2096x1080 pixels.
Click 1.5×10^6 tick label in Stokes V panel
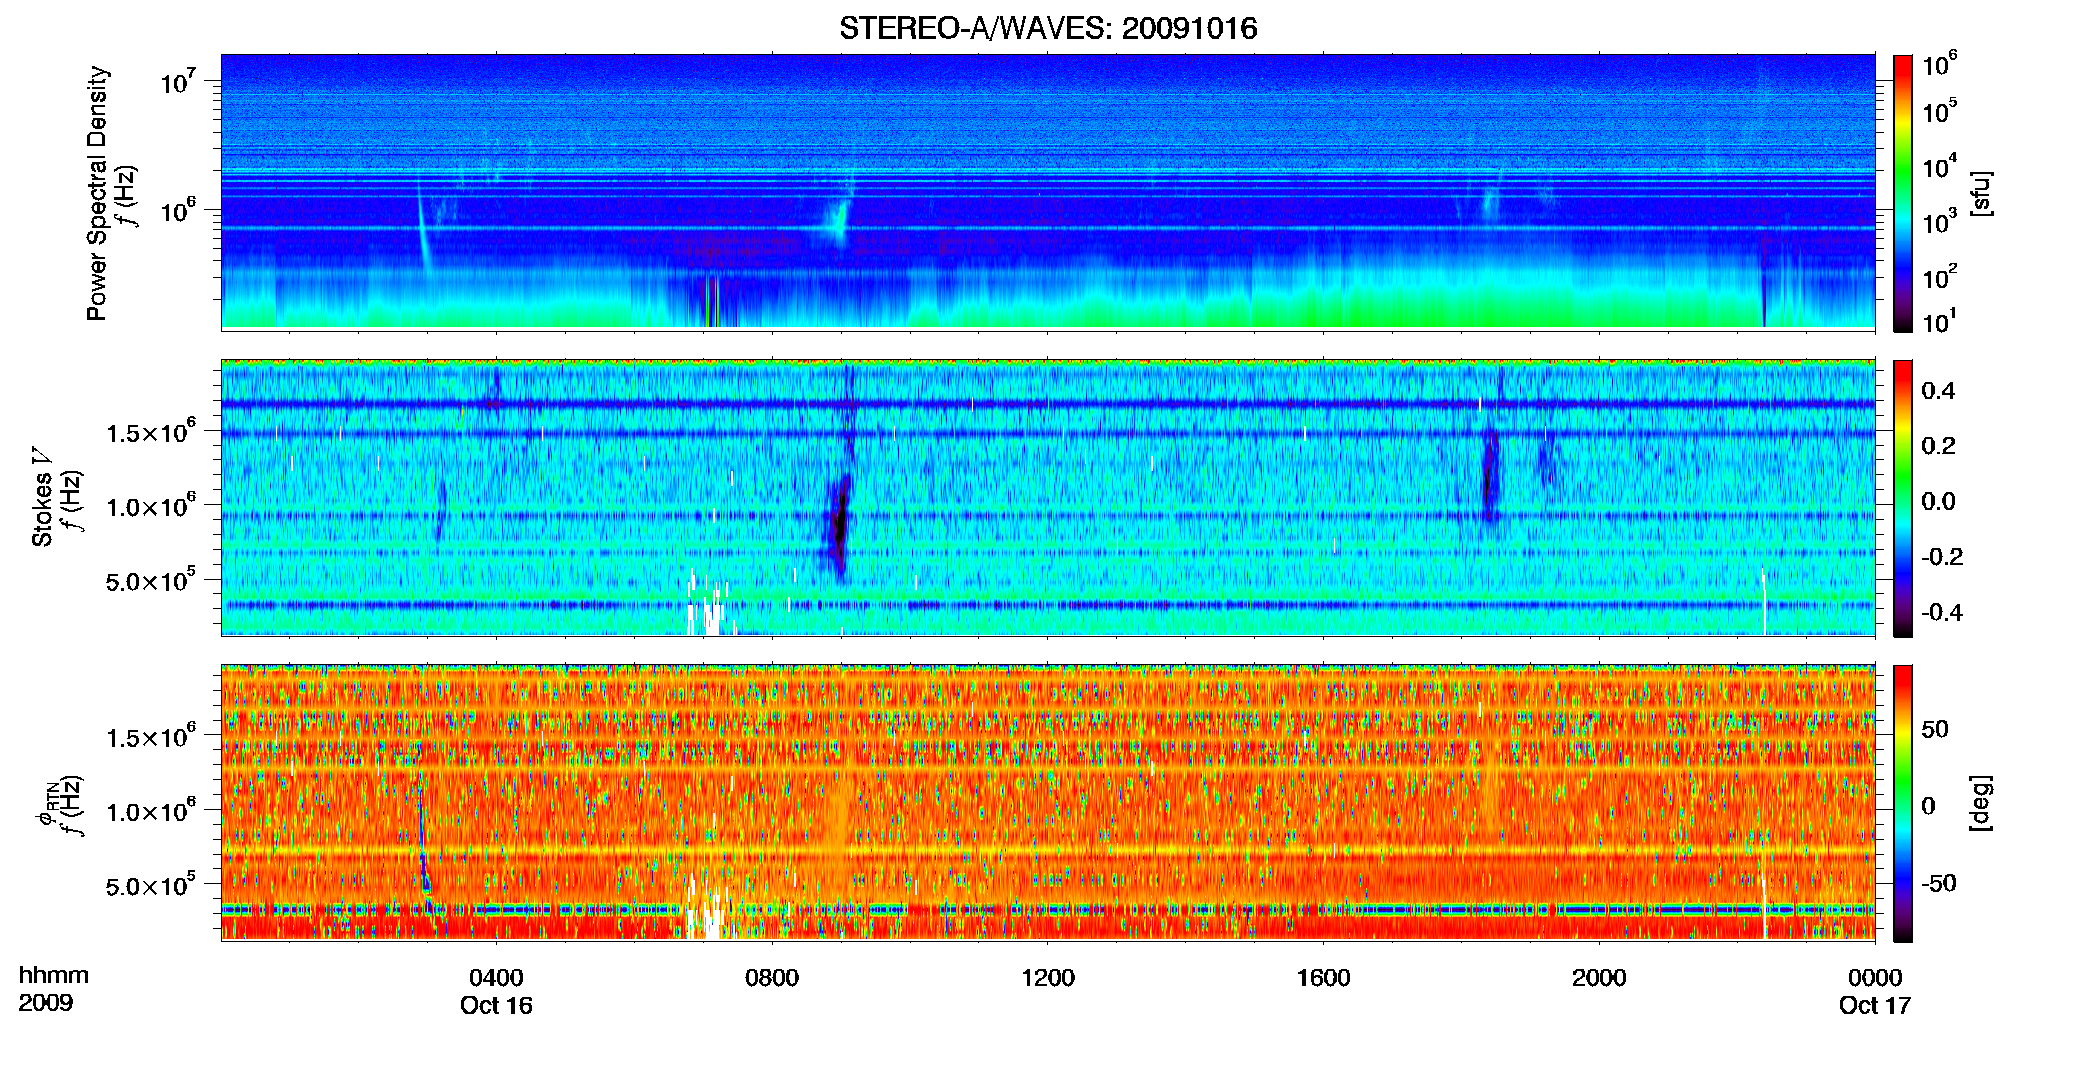coord(151,432)
